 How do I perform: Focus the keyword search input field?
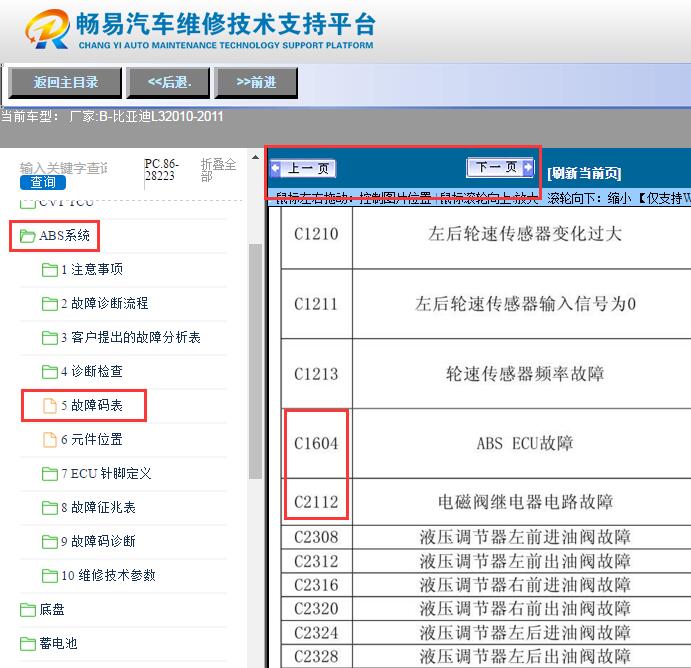64,168
